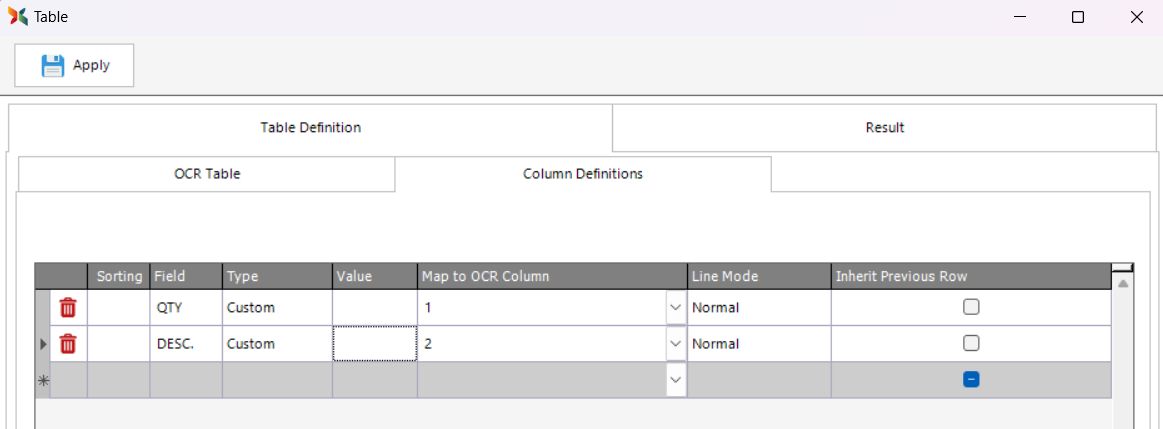Viewport: 1163px width, 429px height.
Task: Click the Line Mode column header
Action: point(758,276)
